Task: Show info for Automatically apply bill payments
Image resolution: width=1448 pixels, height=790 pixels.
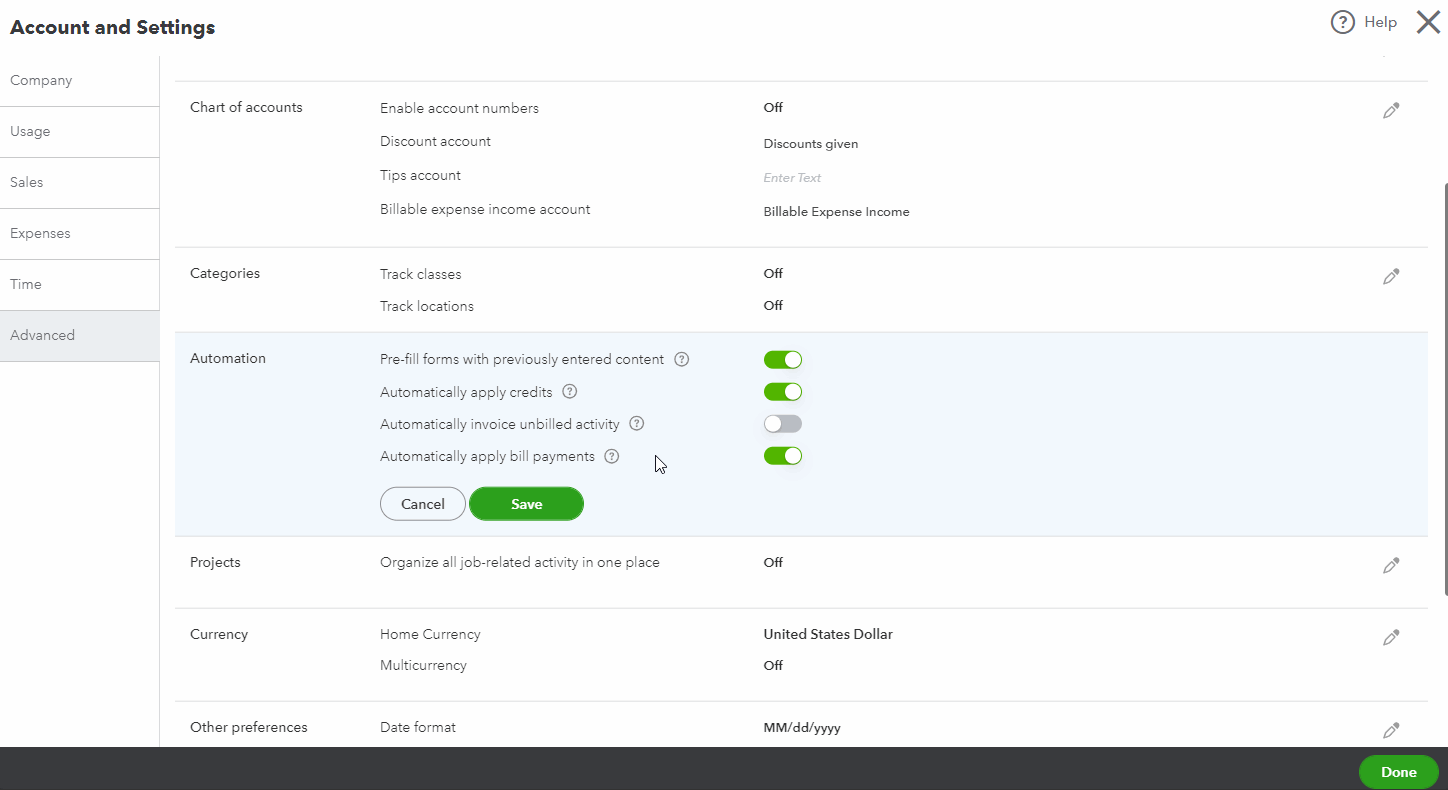Action: point(612,456)
